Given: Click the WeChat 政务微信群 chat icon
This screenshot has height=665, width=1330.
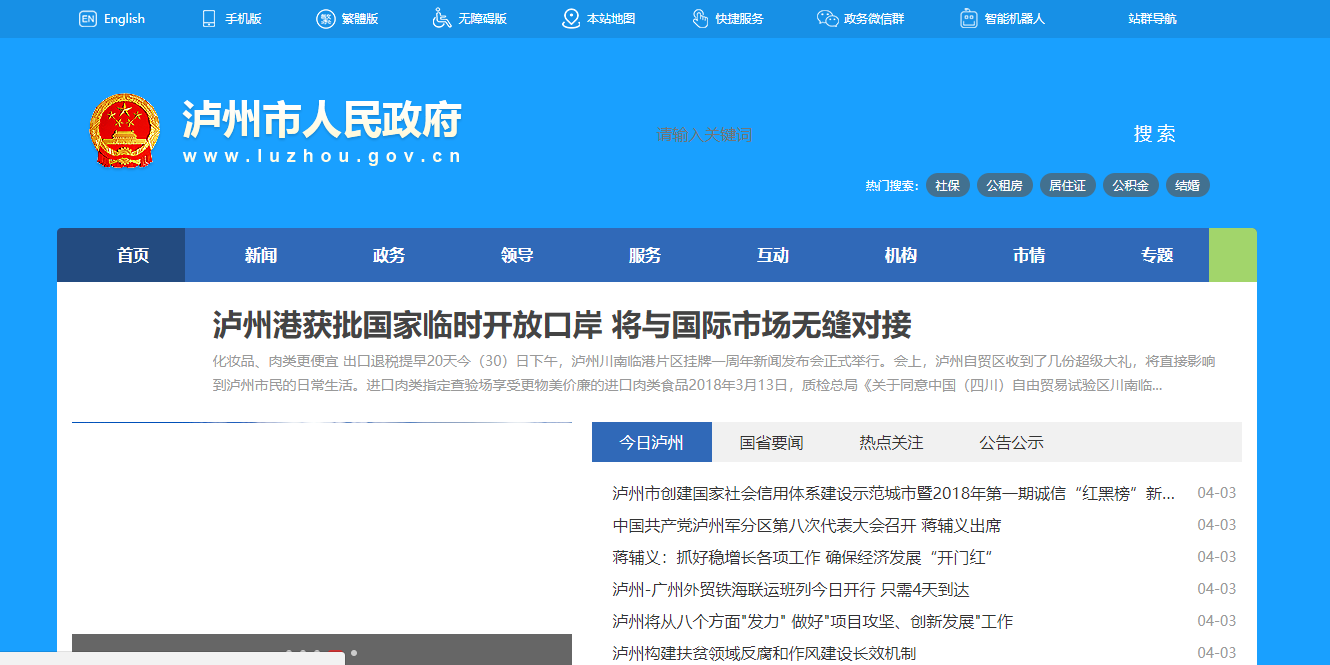Looking at the screenshot, I should [x=827, y=19].
